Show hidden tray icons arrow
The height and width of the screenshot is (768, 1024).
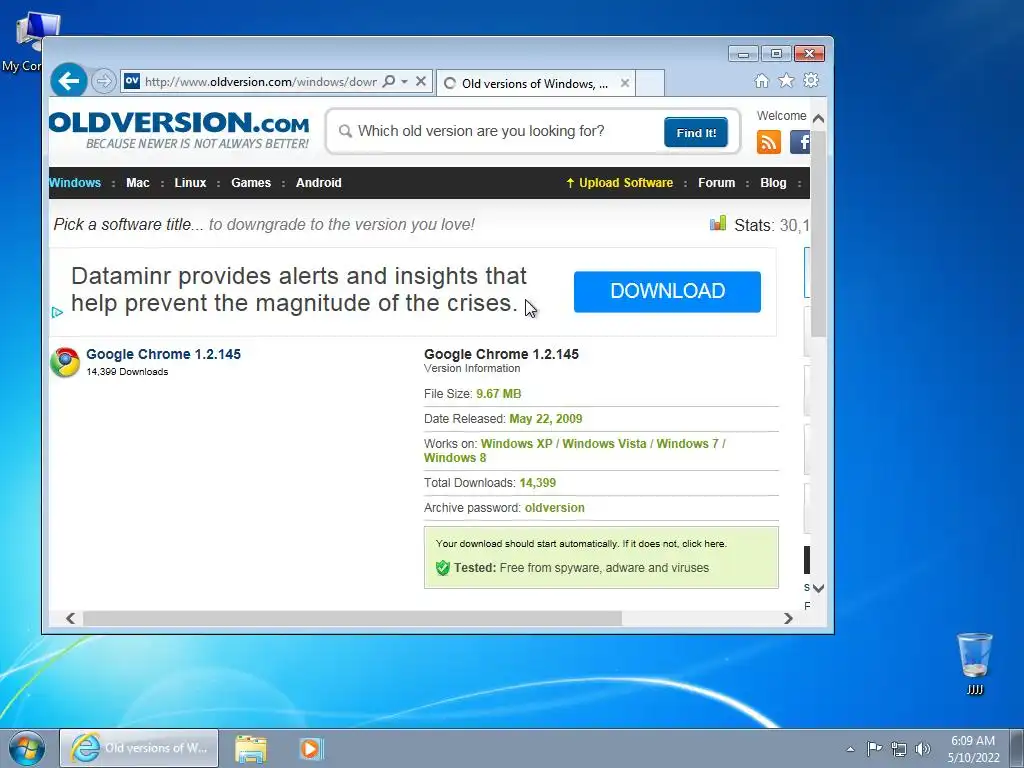850,749
